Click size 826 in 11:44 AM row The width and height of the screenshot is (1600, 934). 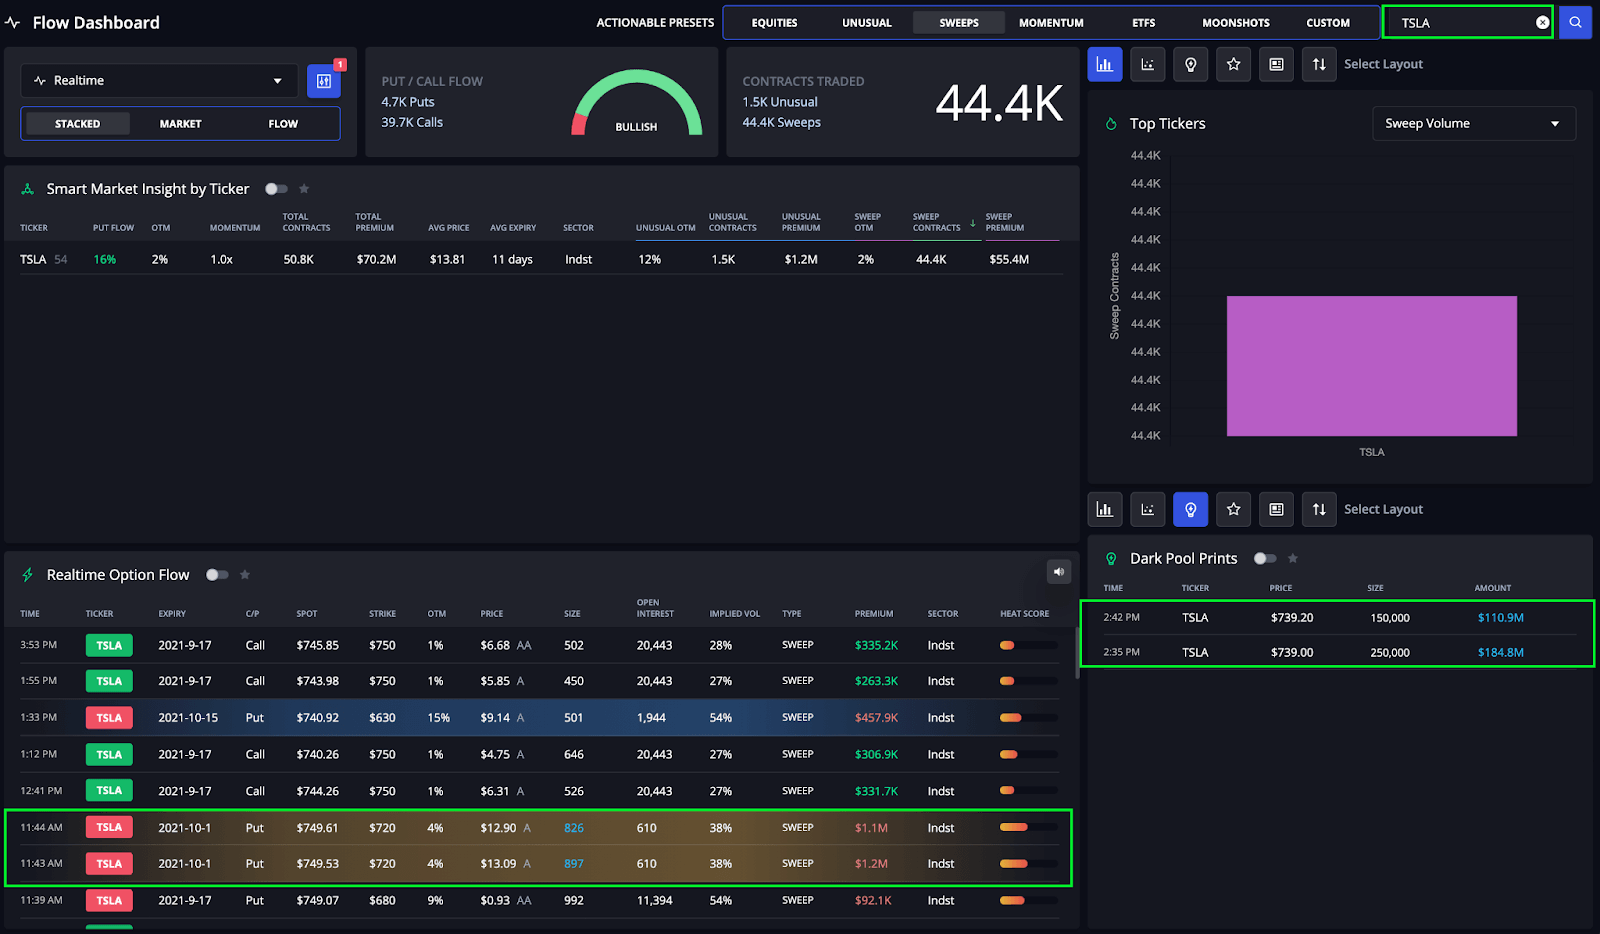pos(574,828)
